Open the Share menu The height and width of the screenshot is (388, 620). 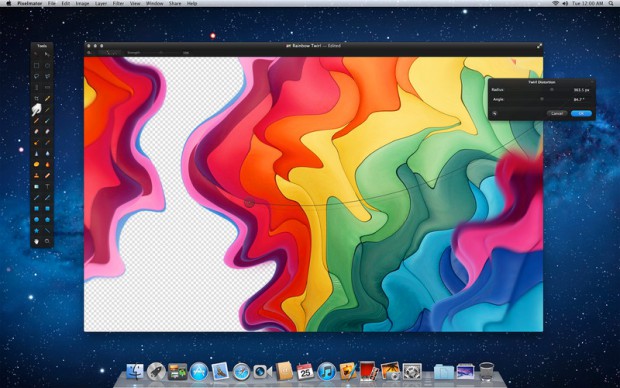coord(175,3)
